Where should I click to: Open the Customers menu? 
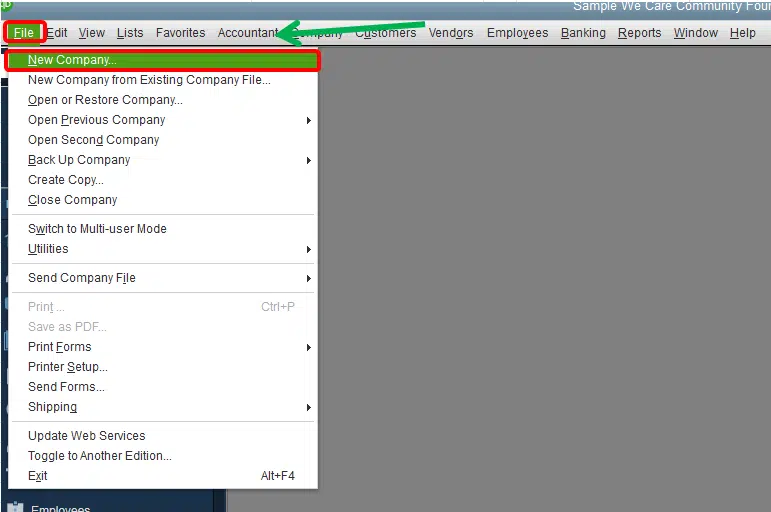pyautogui.click(x=386, y=33)
